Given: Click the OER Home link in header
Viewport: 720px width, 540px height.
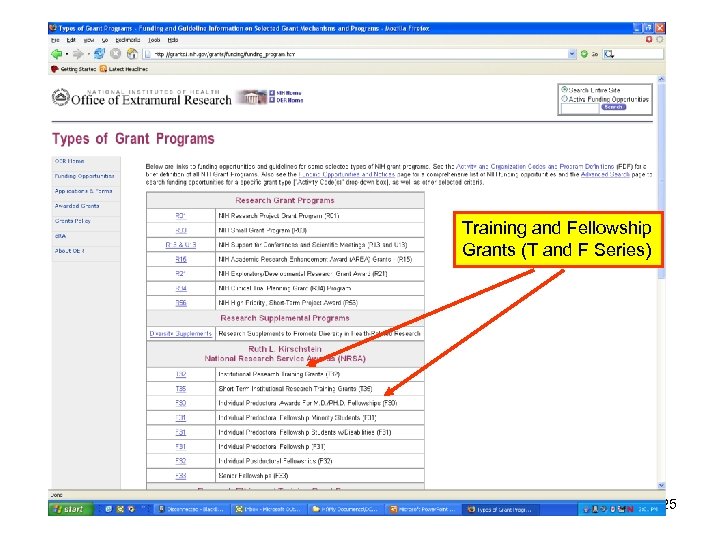Looking at the screenshot, I should click(290, 100).
